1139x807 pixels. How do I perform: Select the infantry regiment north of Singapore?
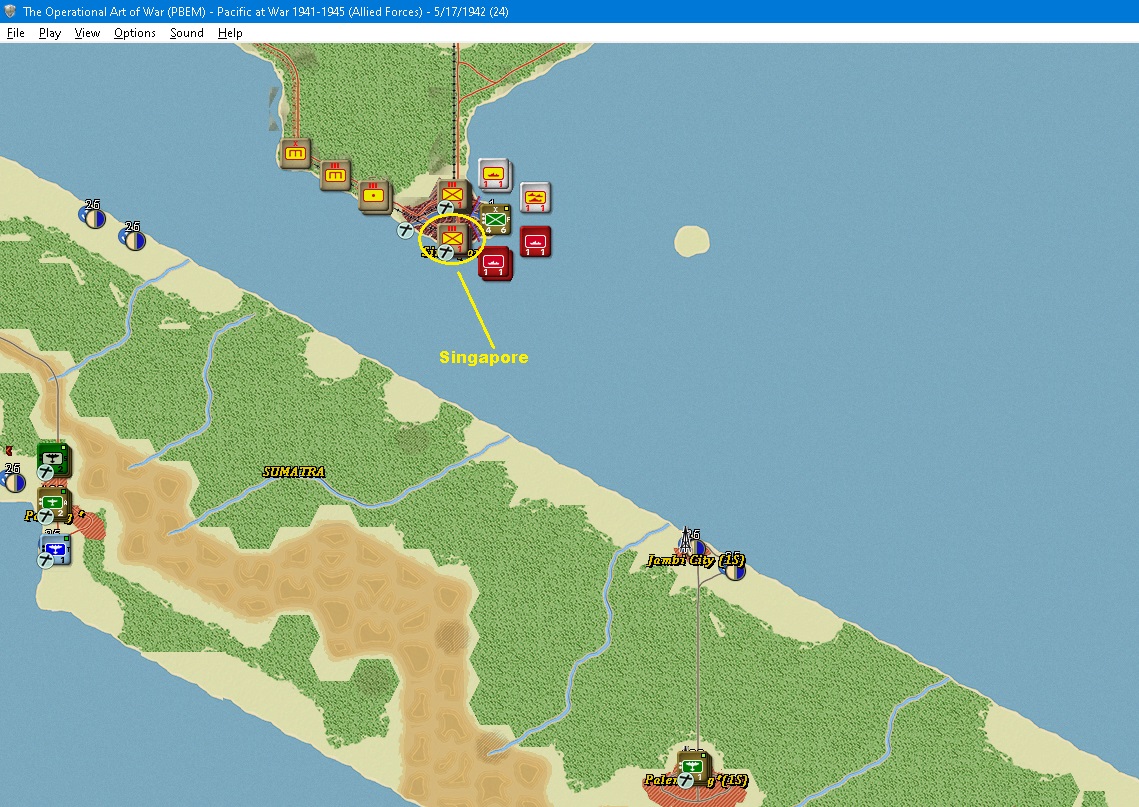click(x=454, y=195)
